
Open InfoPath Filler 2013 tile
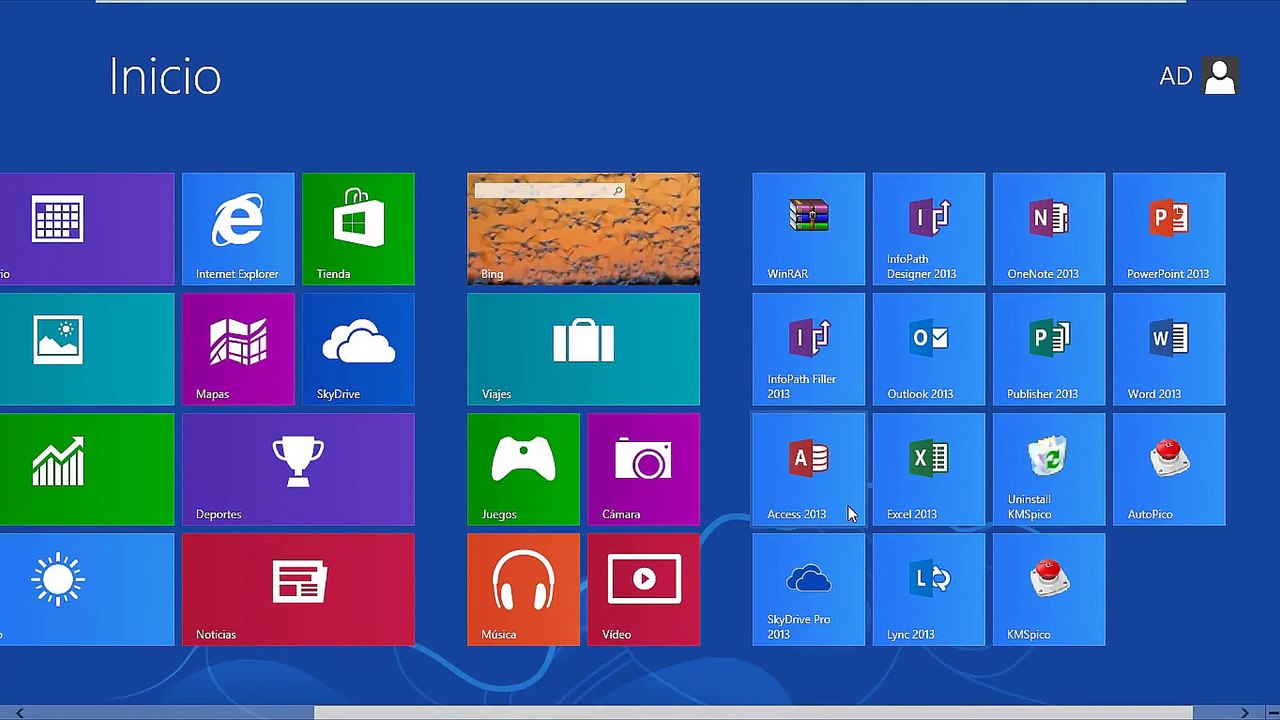click(809, 349)
